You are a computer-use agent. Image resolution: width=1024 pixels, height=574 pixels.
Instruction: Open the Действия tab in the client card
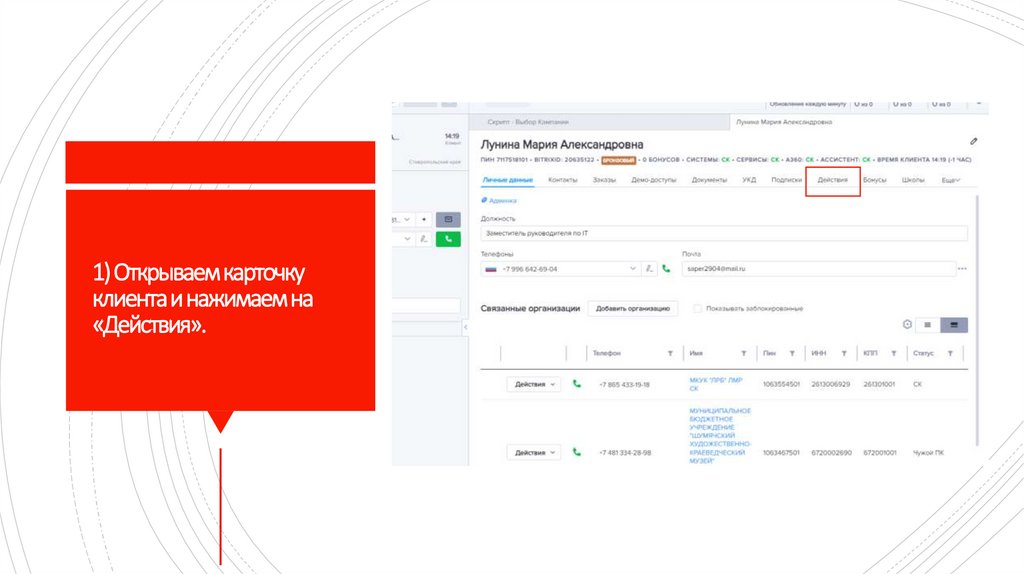833,180
